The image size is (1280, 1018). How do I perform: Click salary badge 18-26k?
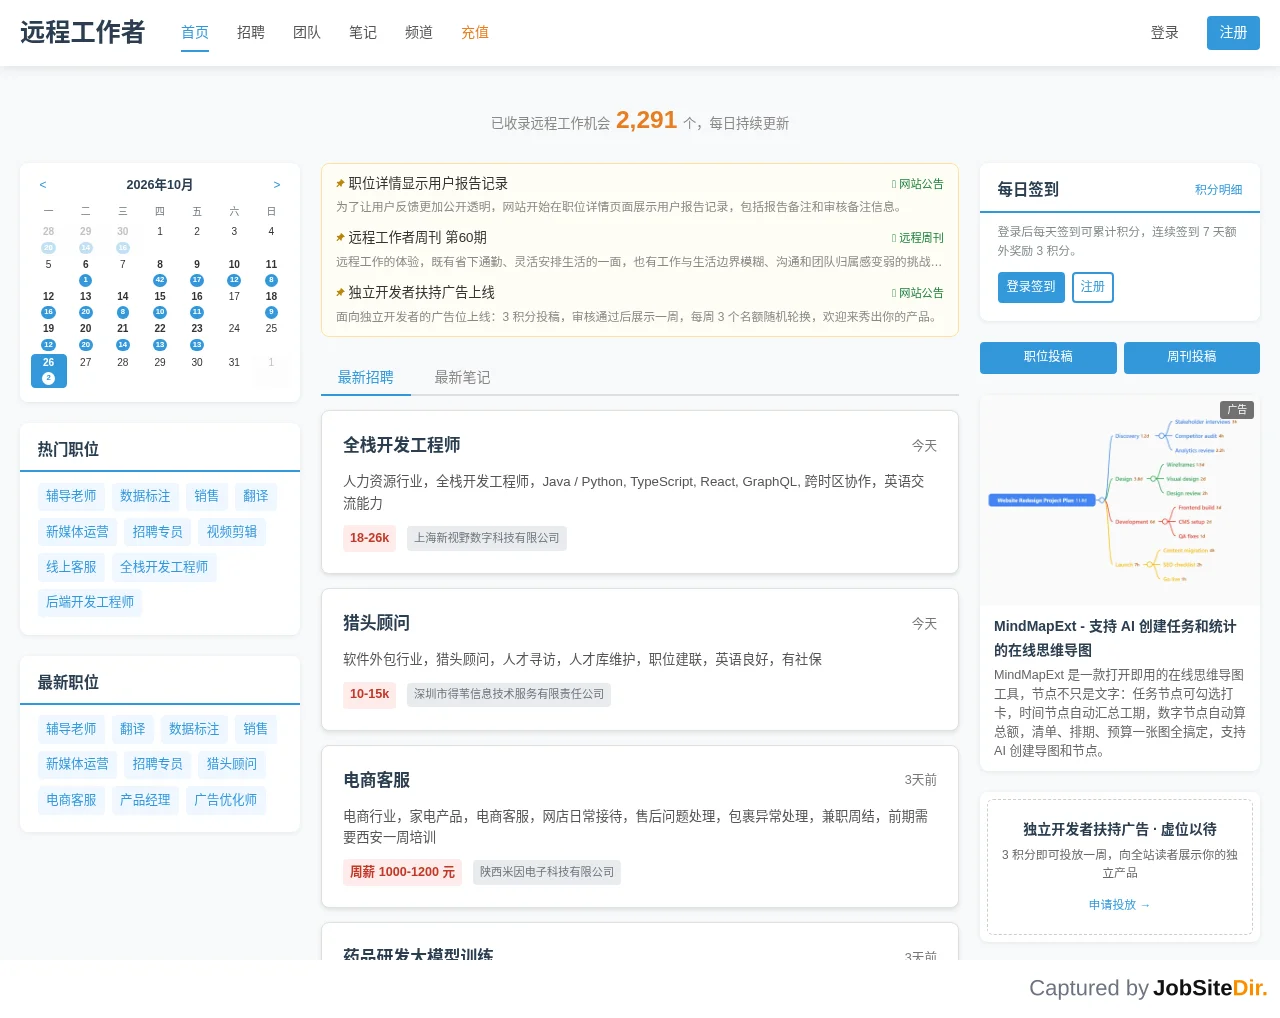(x=370, y=538)
